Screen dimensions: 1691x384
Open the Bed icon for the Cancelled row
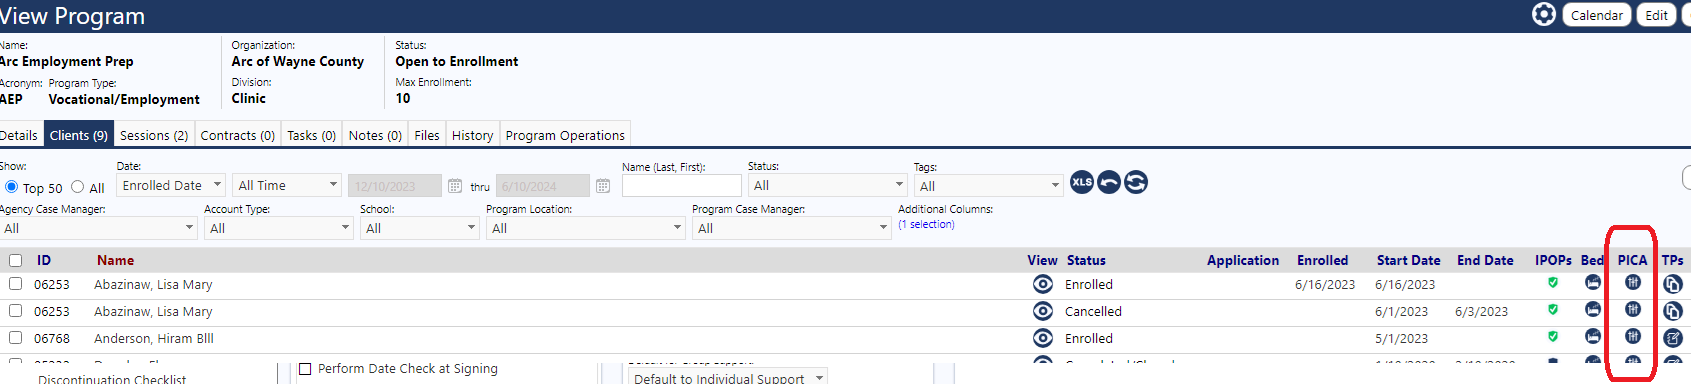1593,309
